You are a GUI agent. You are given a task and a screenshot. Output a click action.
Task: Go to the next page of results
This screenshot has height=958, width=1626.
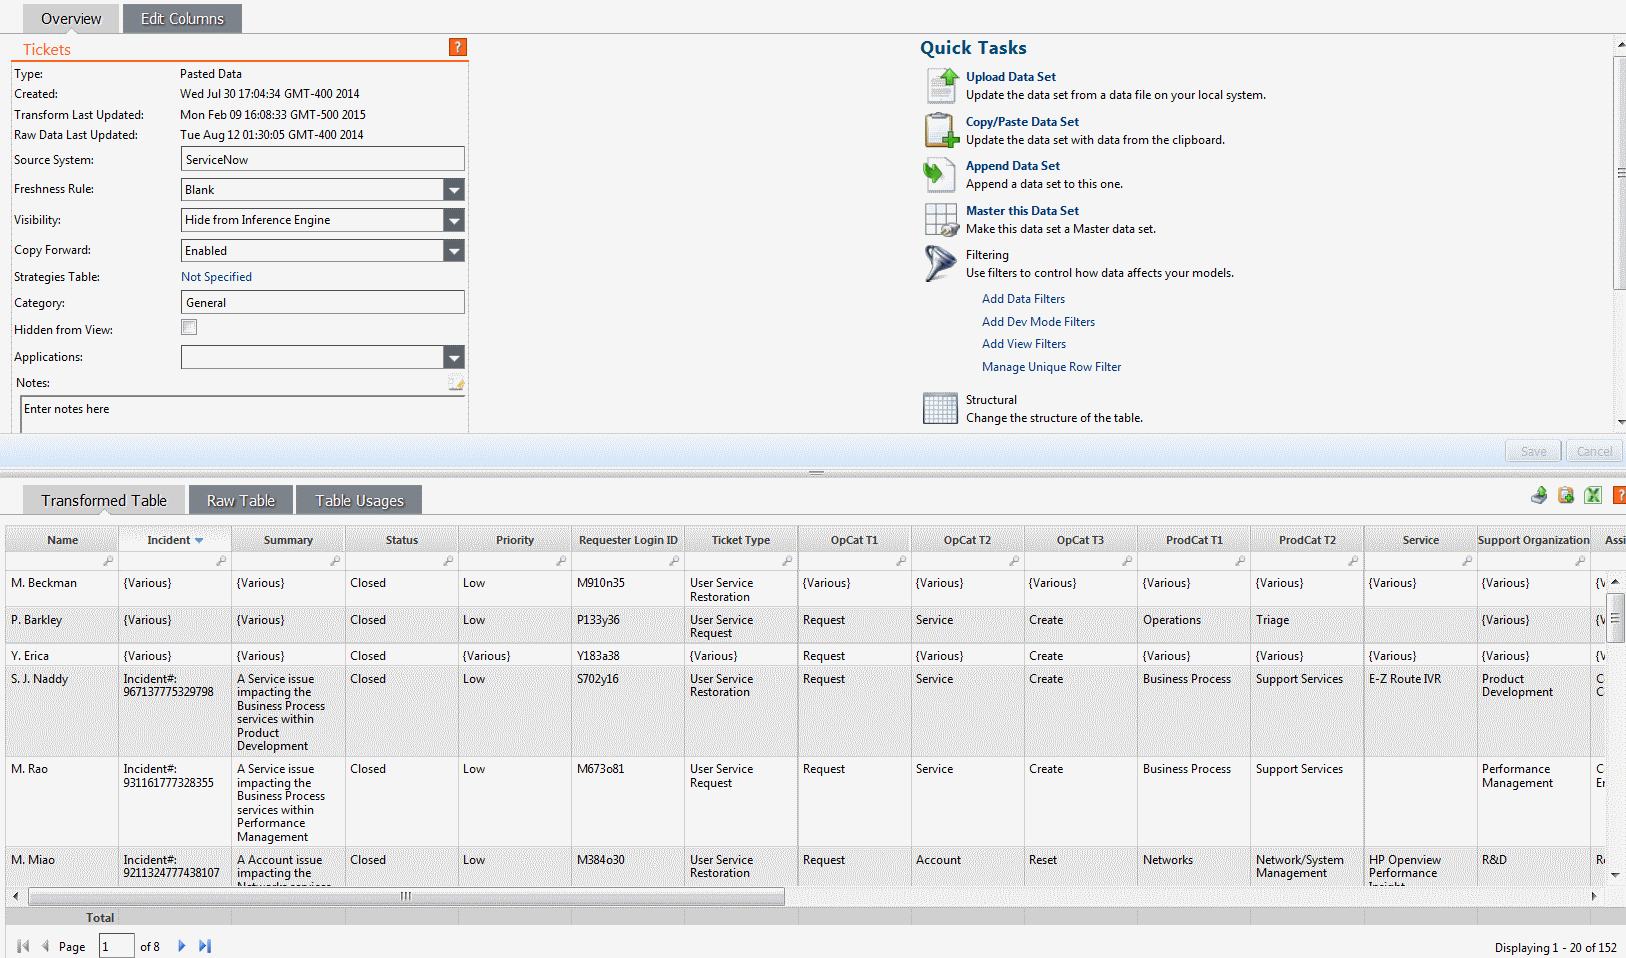coord(182,946)
